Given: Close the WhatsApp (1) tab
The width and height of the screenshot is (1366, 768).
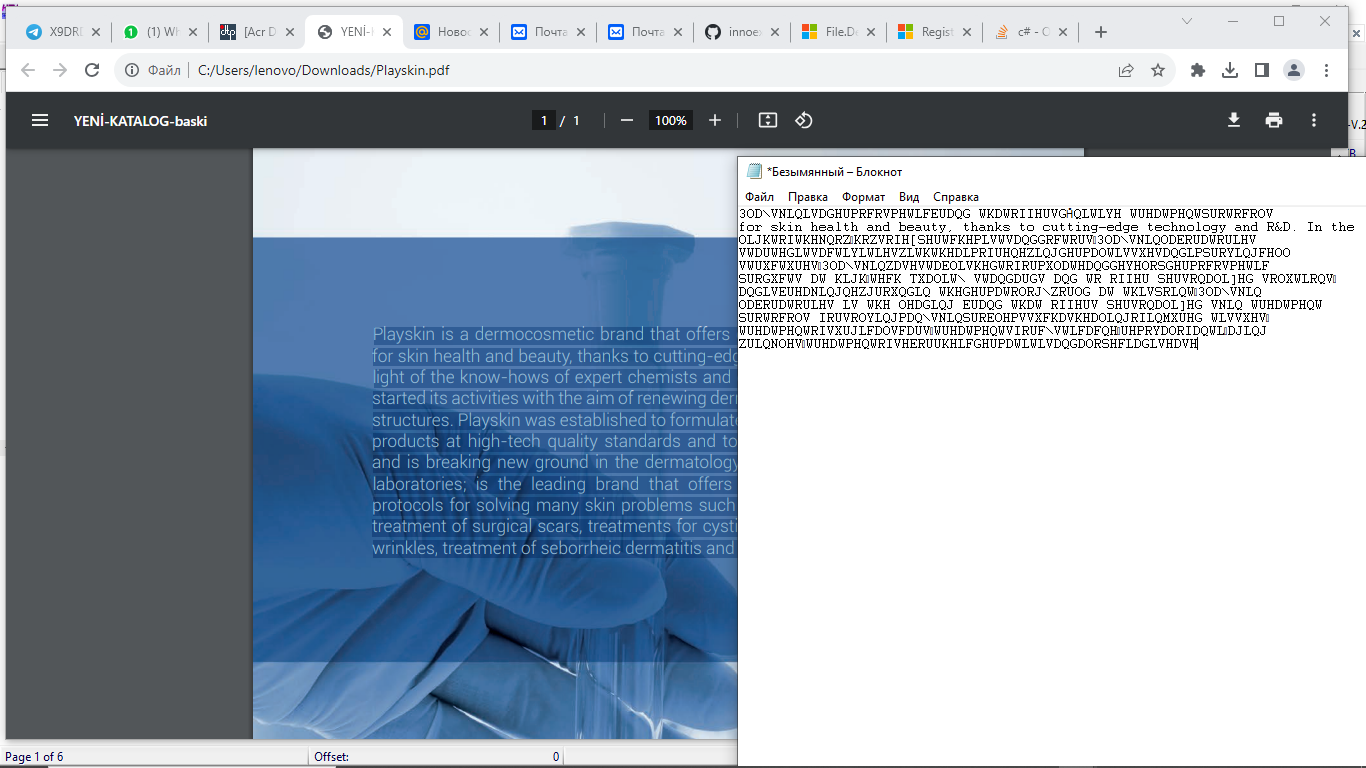Looking at the screenshot, I should click(193, 32).
